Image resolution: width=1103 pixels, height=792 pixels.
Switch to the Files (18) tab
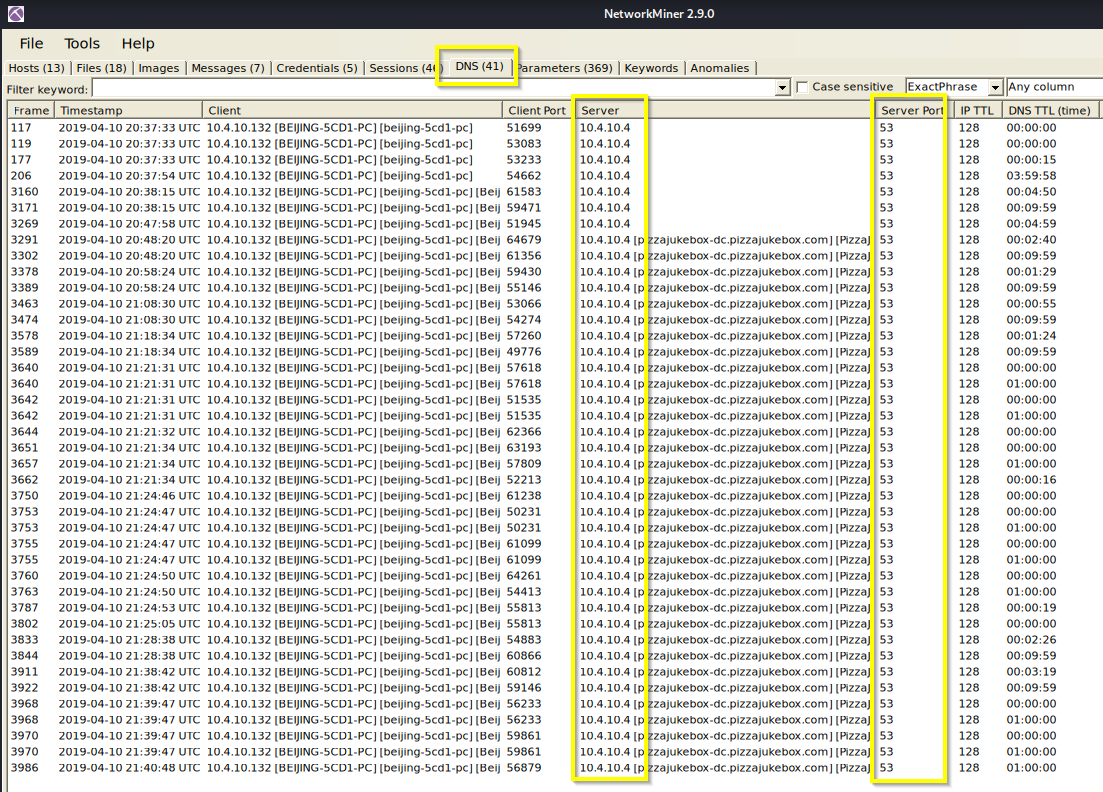pos(101,68)
